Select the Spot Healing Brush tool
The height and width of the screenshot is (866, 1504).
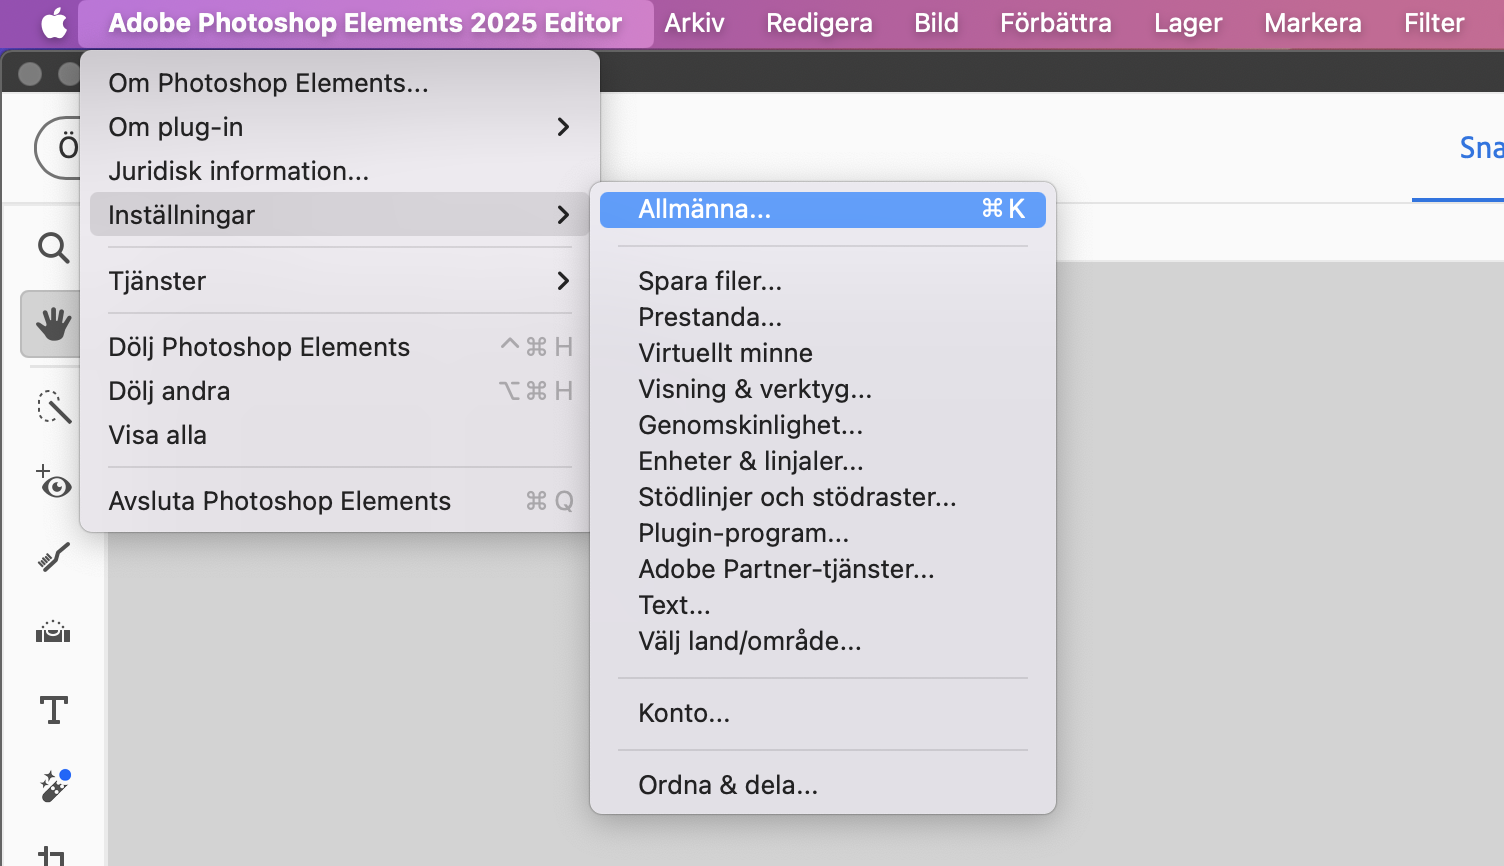(x=53, y=786)
